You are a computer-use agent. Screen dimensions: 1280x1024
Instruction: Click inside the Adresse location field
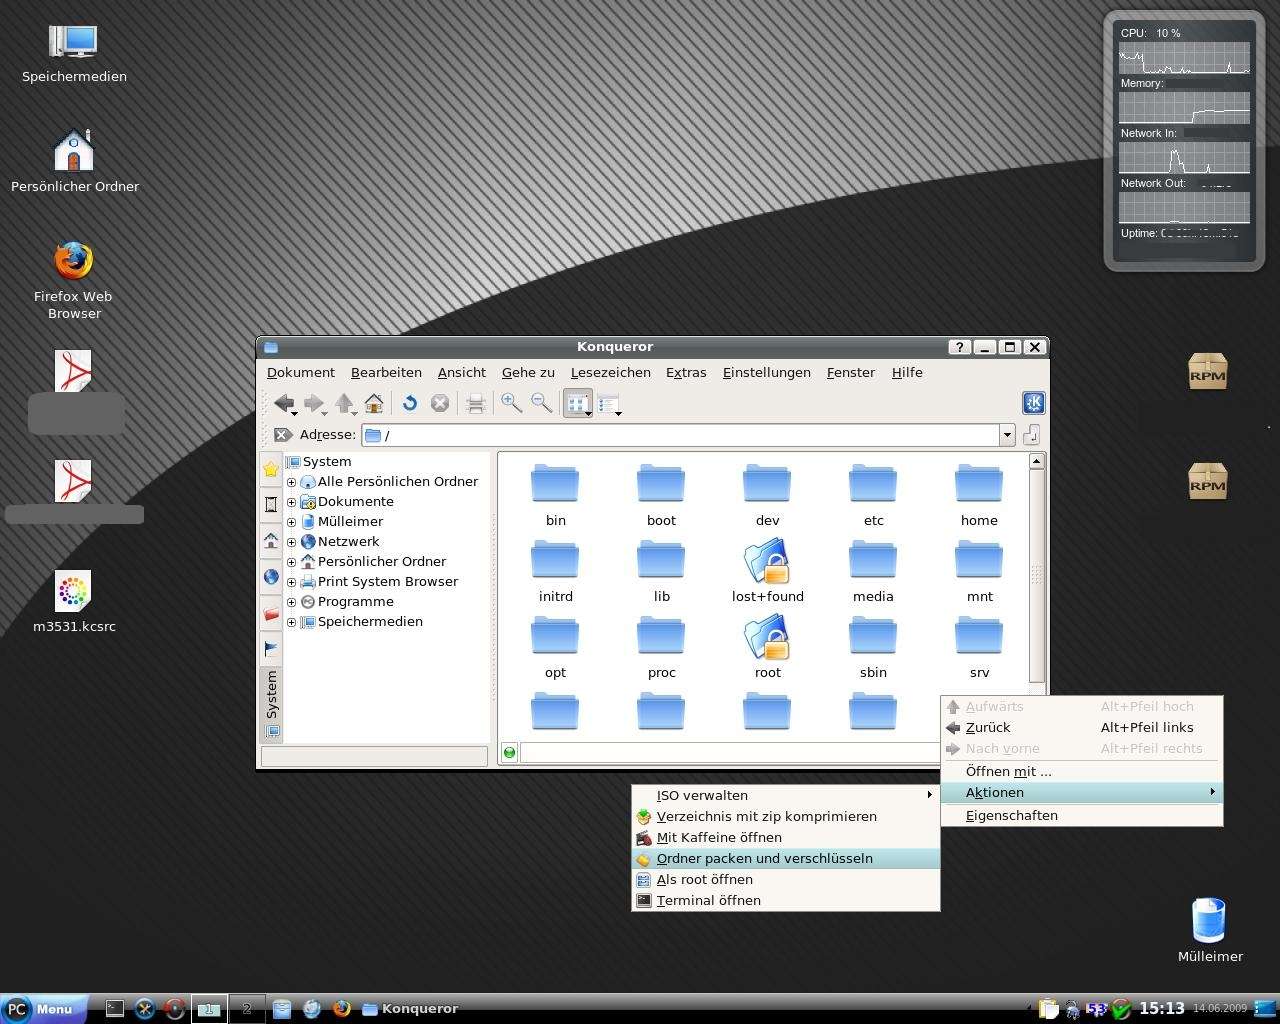coord(680,435)
